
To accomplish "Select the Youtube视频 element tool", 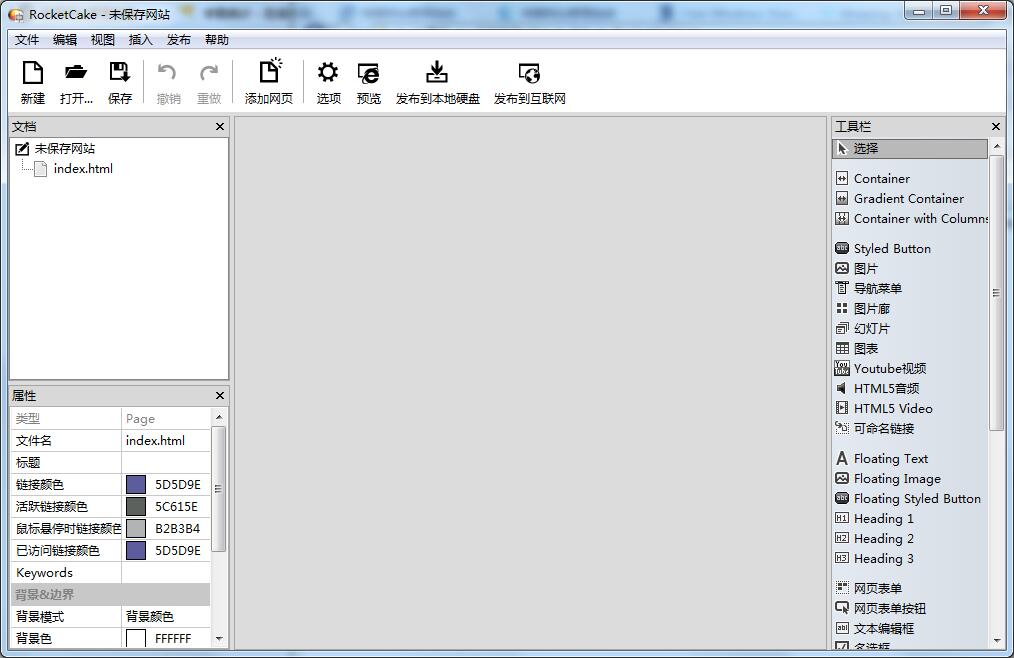I will pos(889,368).
